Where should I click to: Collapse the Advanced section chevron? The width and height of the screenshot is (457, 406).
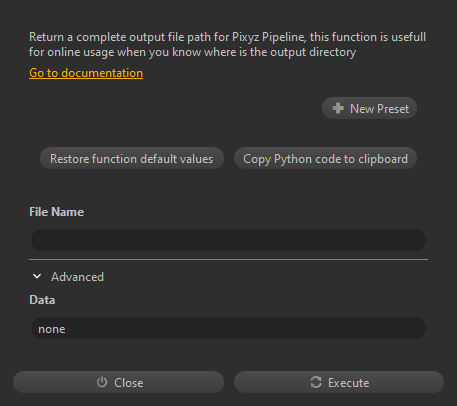point(37,276)
